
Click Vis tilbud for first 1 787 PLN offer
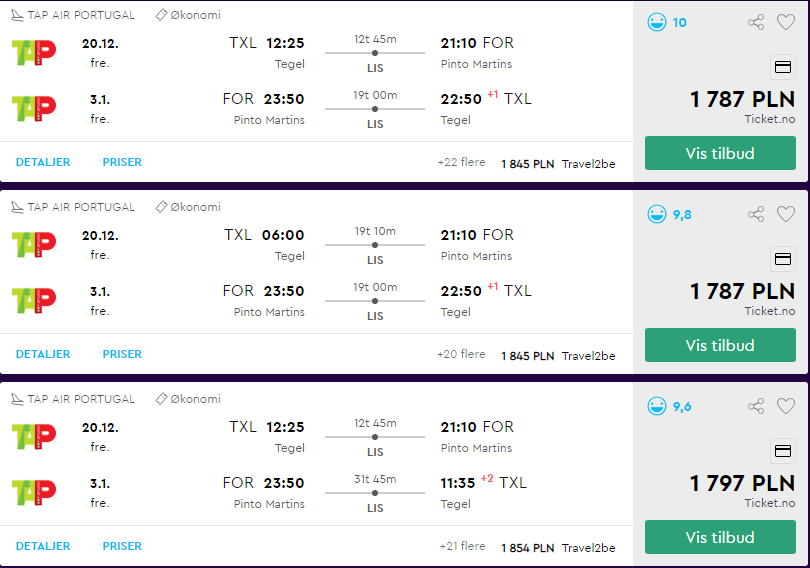720,153
